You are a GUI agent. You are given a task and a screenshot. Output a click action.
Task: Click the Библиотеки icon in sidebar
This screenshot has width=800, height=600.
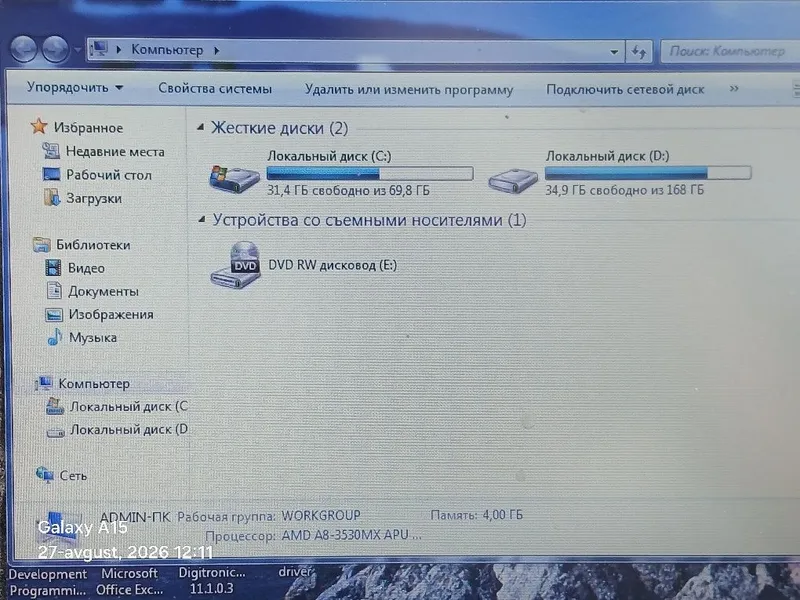[x=42, y=244]
